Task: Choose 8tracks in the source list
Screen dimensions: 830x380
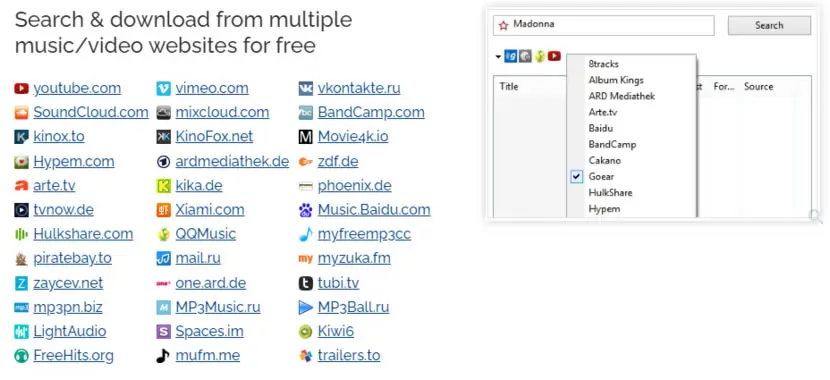Action: (603, 64)
